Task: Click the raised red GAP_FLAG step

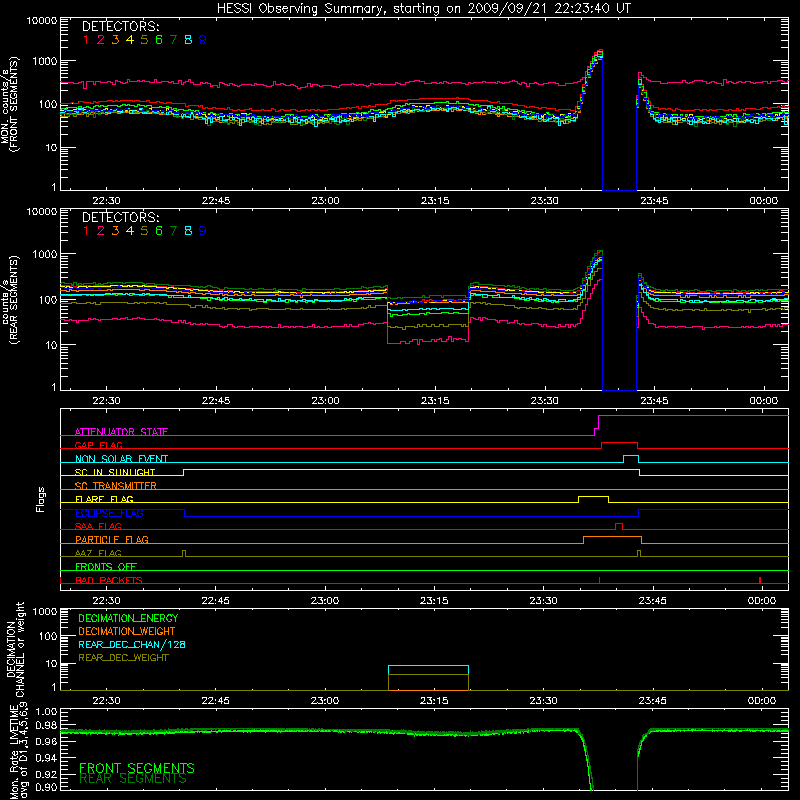Action: [620, 443]
